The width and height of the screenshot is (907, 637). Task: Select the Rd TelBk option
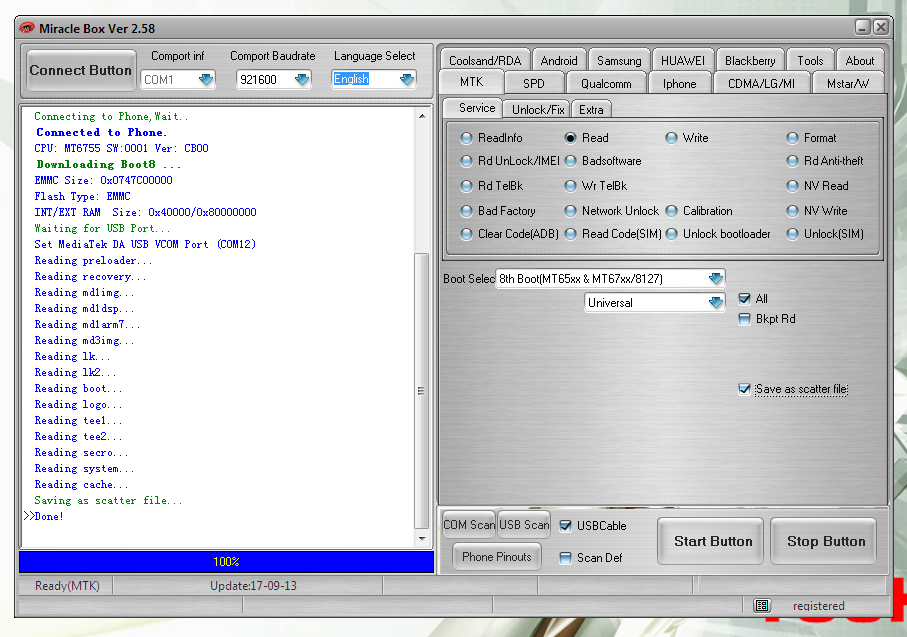tap(492, 186)
